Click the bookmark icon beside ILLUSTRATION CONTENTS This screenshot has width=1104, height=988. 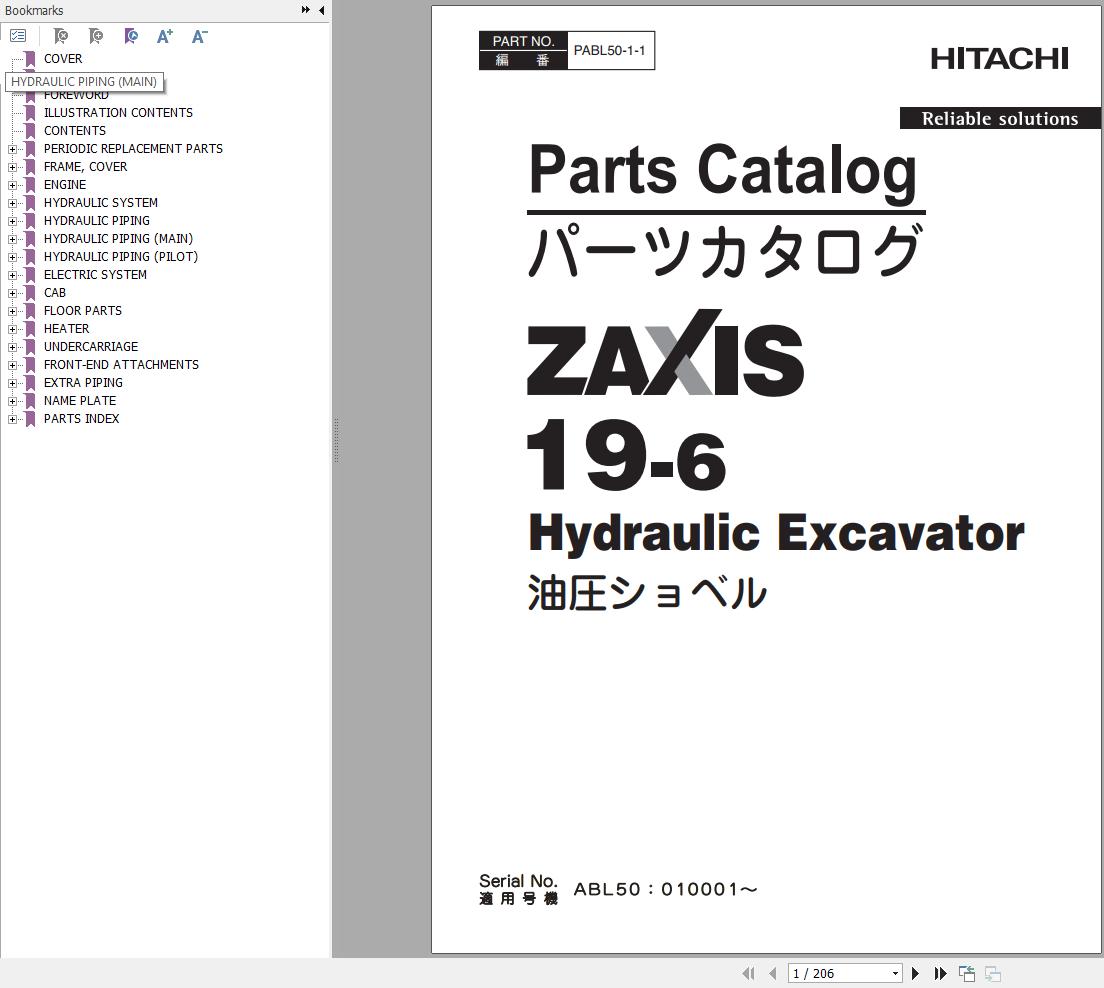click(30, 113)
